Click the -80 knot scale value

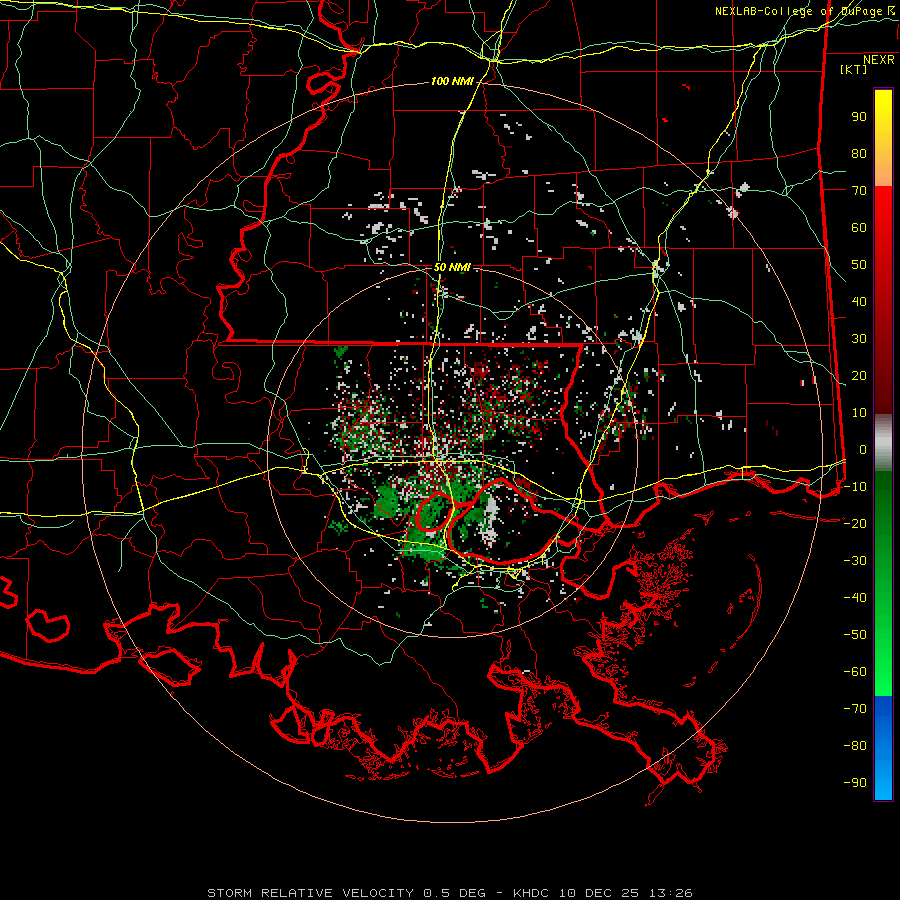click(x=855, y=746)
